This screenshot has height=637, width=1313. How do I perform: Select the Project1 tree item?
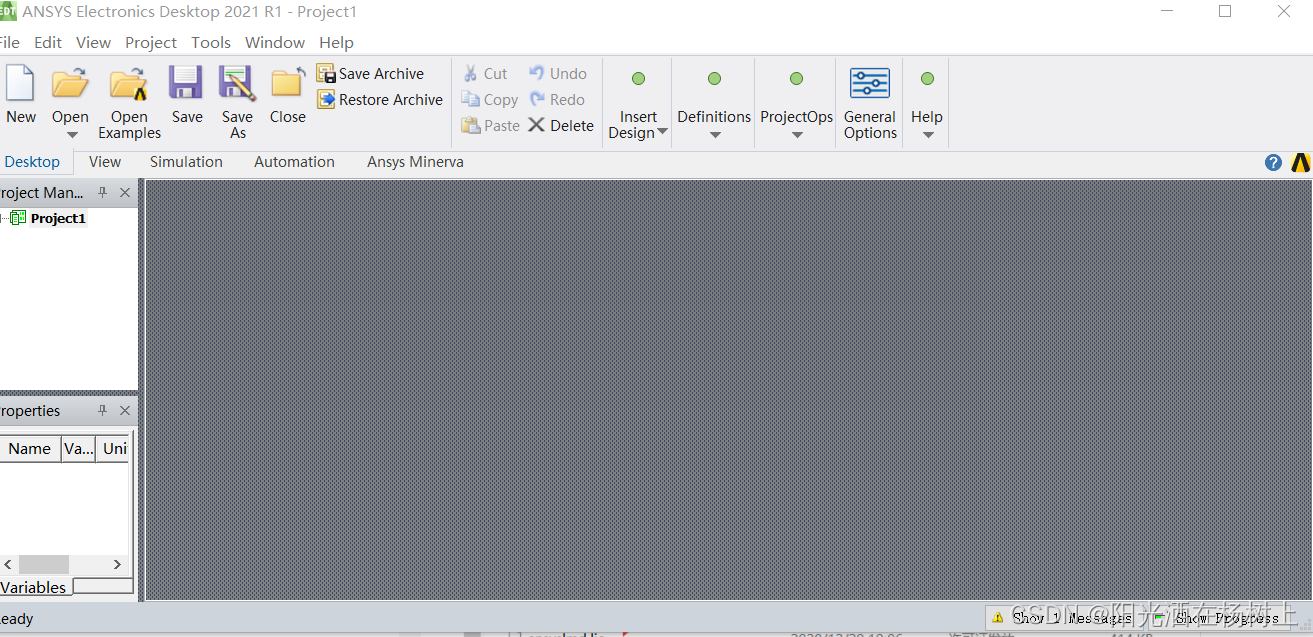[x=58, y=218]
